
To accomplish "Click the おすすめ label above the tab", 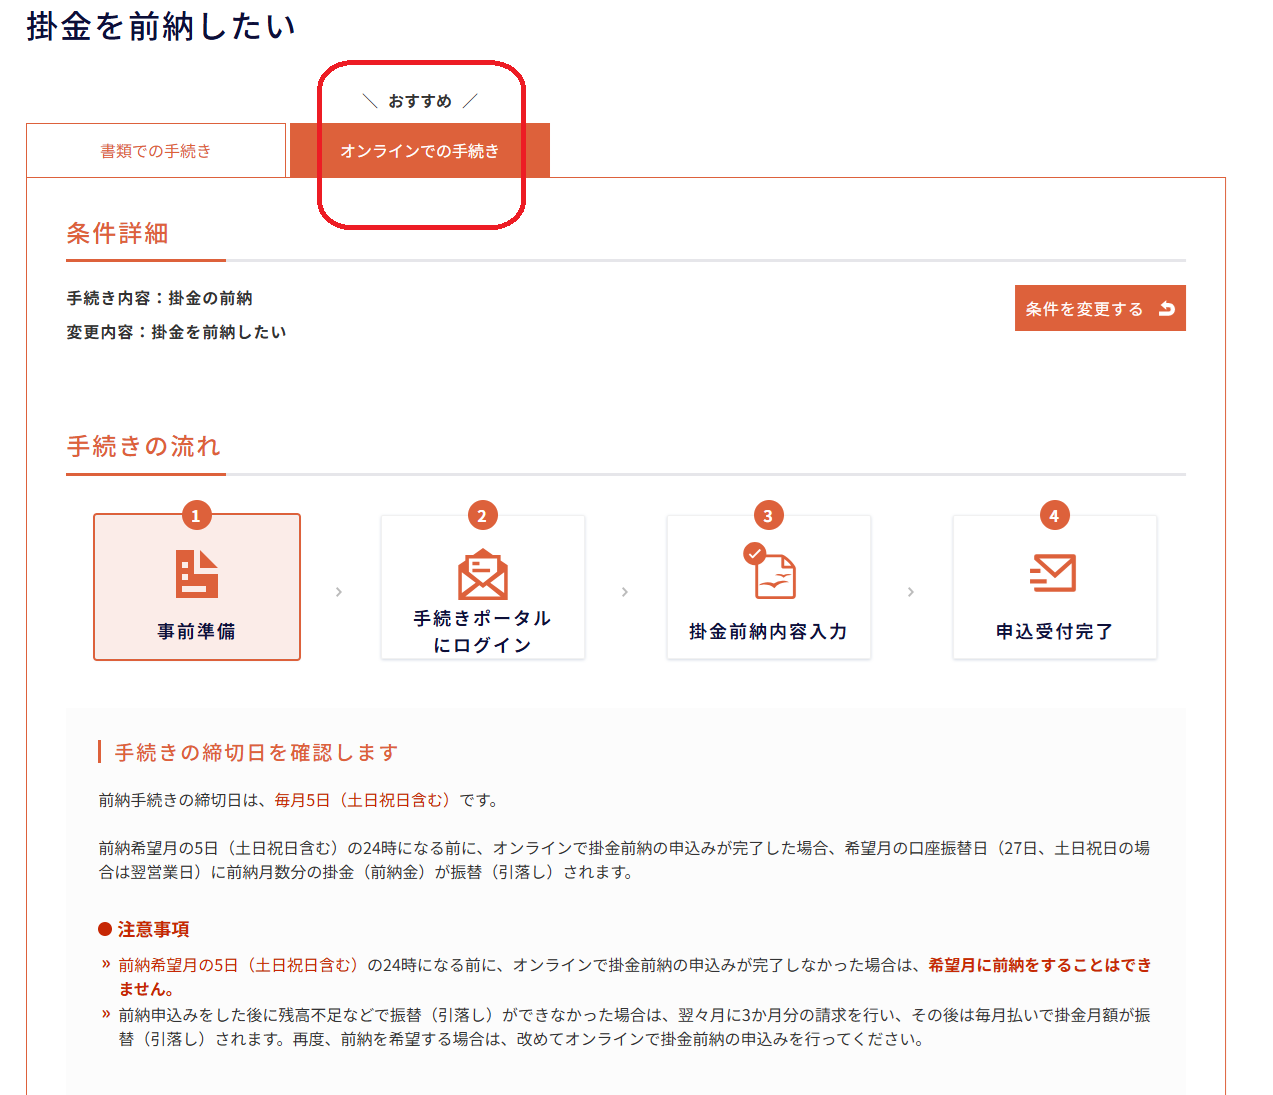I will tap(420, 101).
